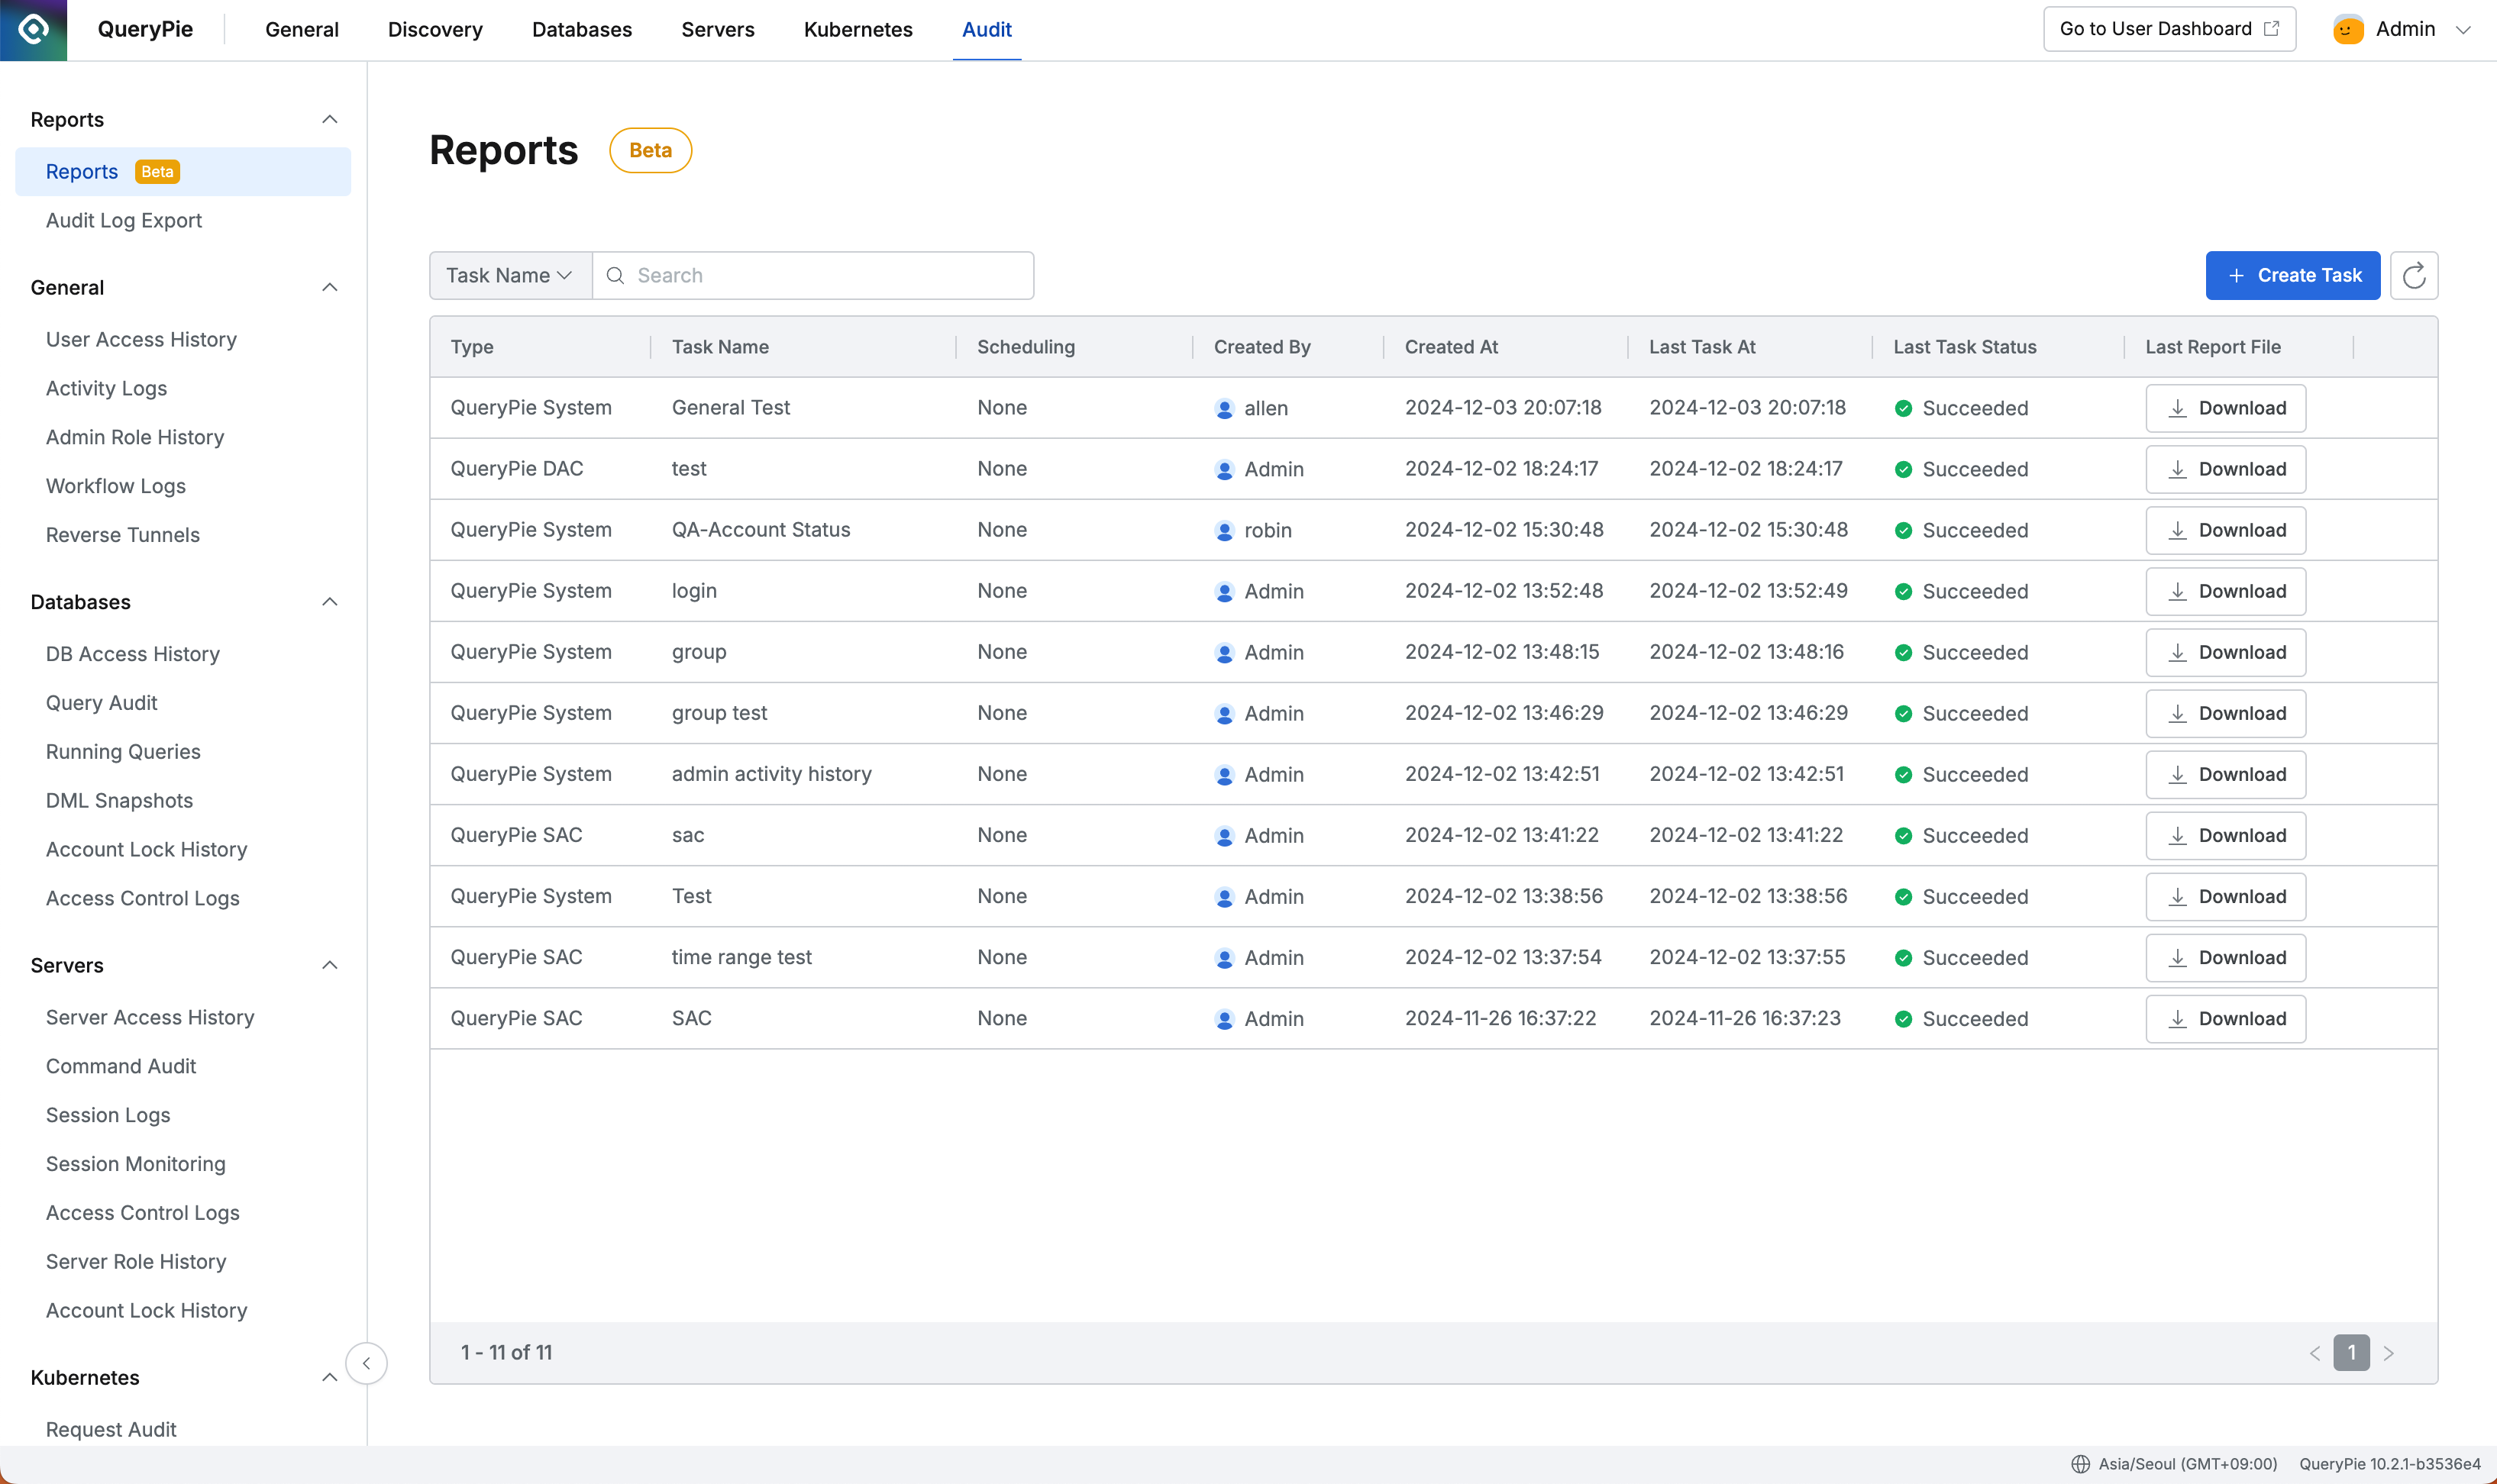Open Audit Log Export in sidebar
Viewport: 2497px width, 1484px height.
coord(124,220)
